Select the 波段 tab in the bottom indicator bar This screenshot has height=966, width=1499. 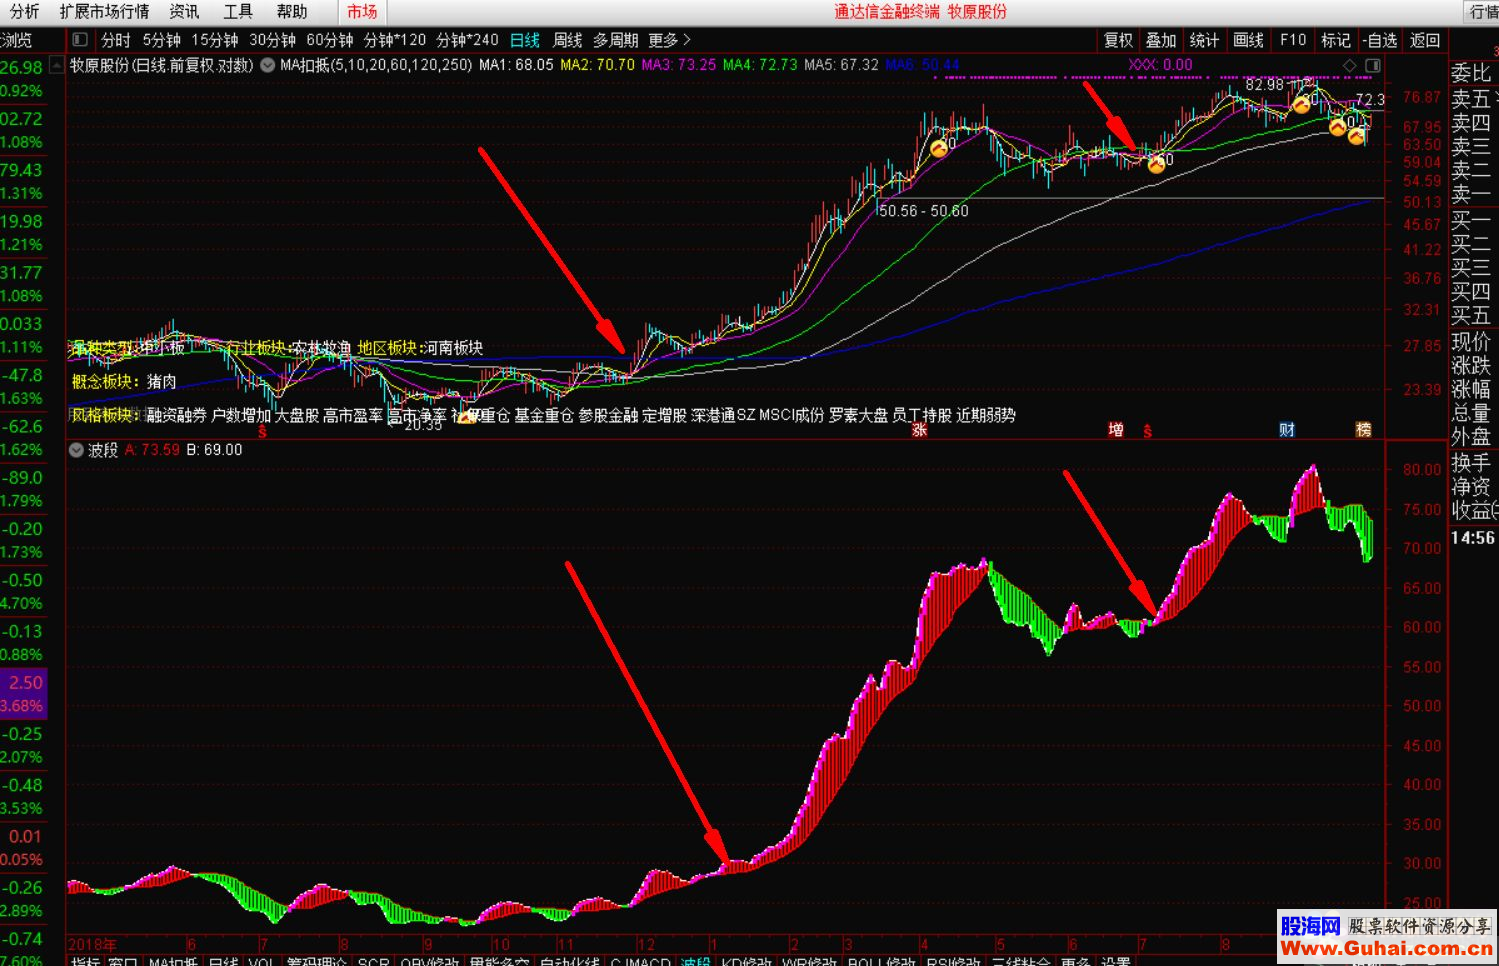(x=695, y=962)
